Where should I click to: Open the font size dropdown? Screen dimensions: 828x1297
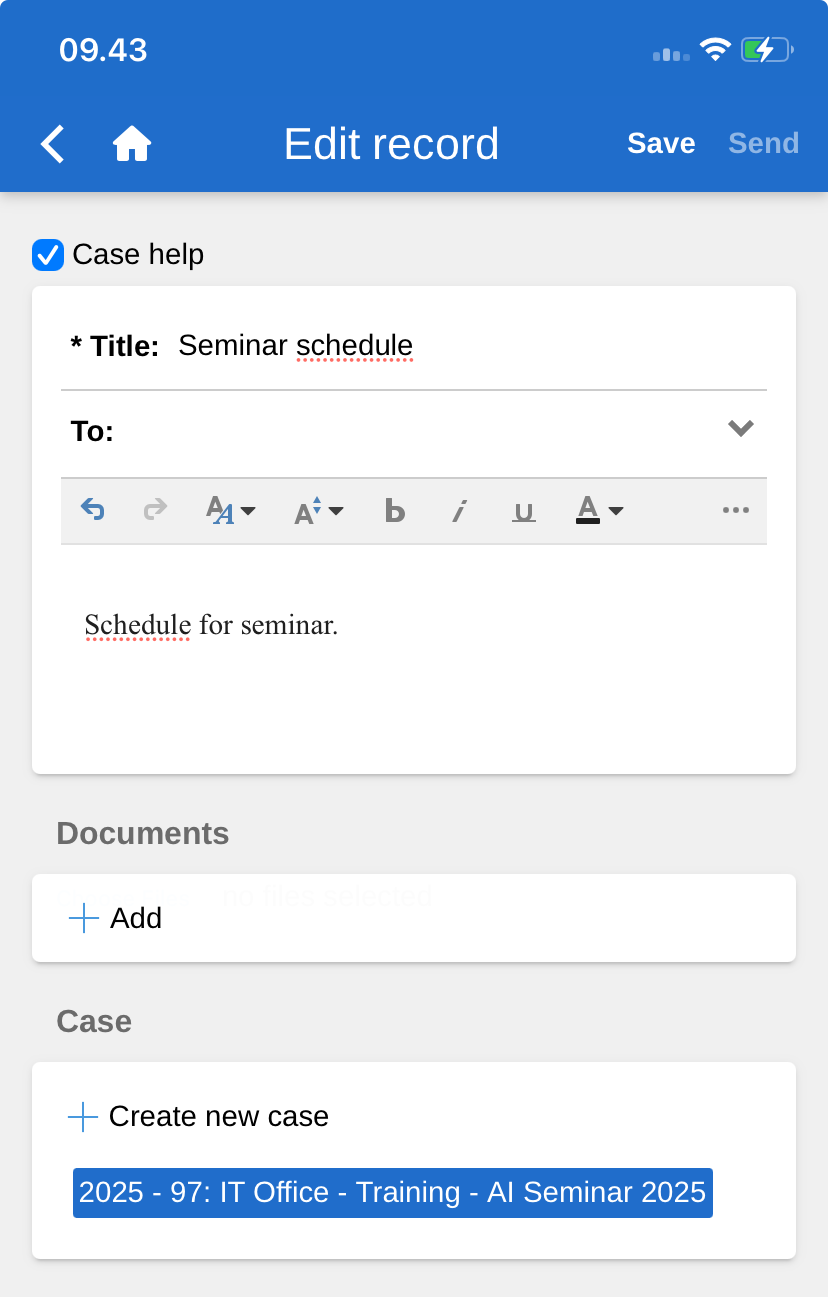(x=319, y=511)
